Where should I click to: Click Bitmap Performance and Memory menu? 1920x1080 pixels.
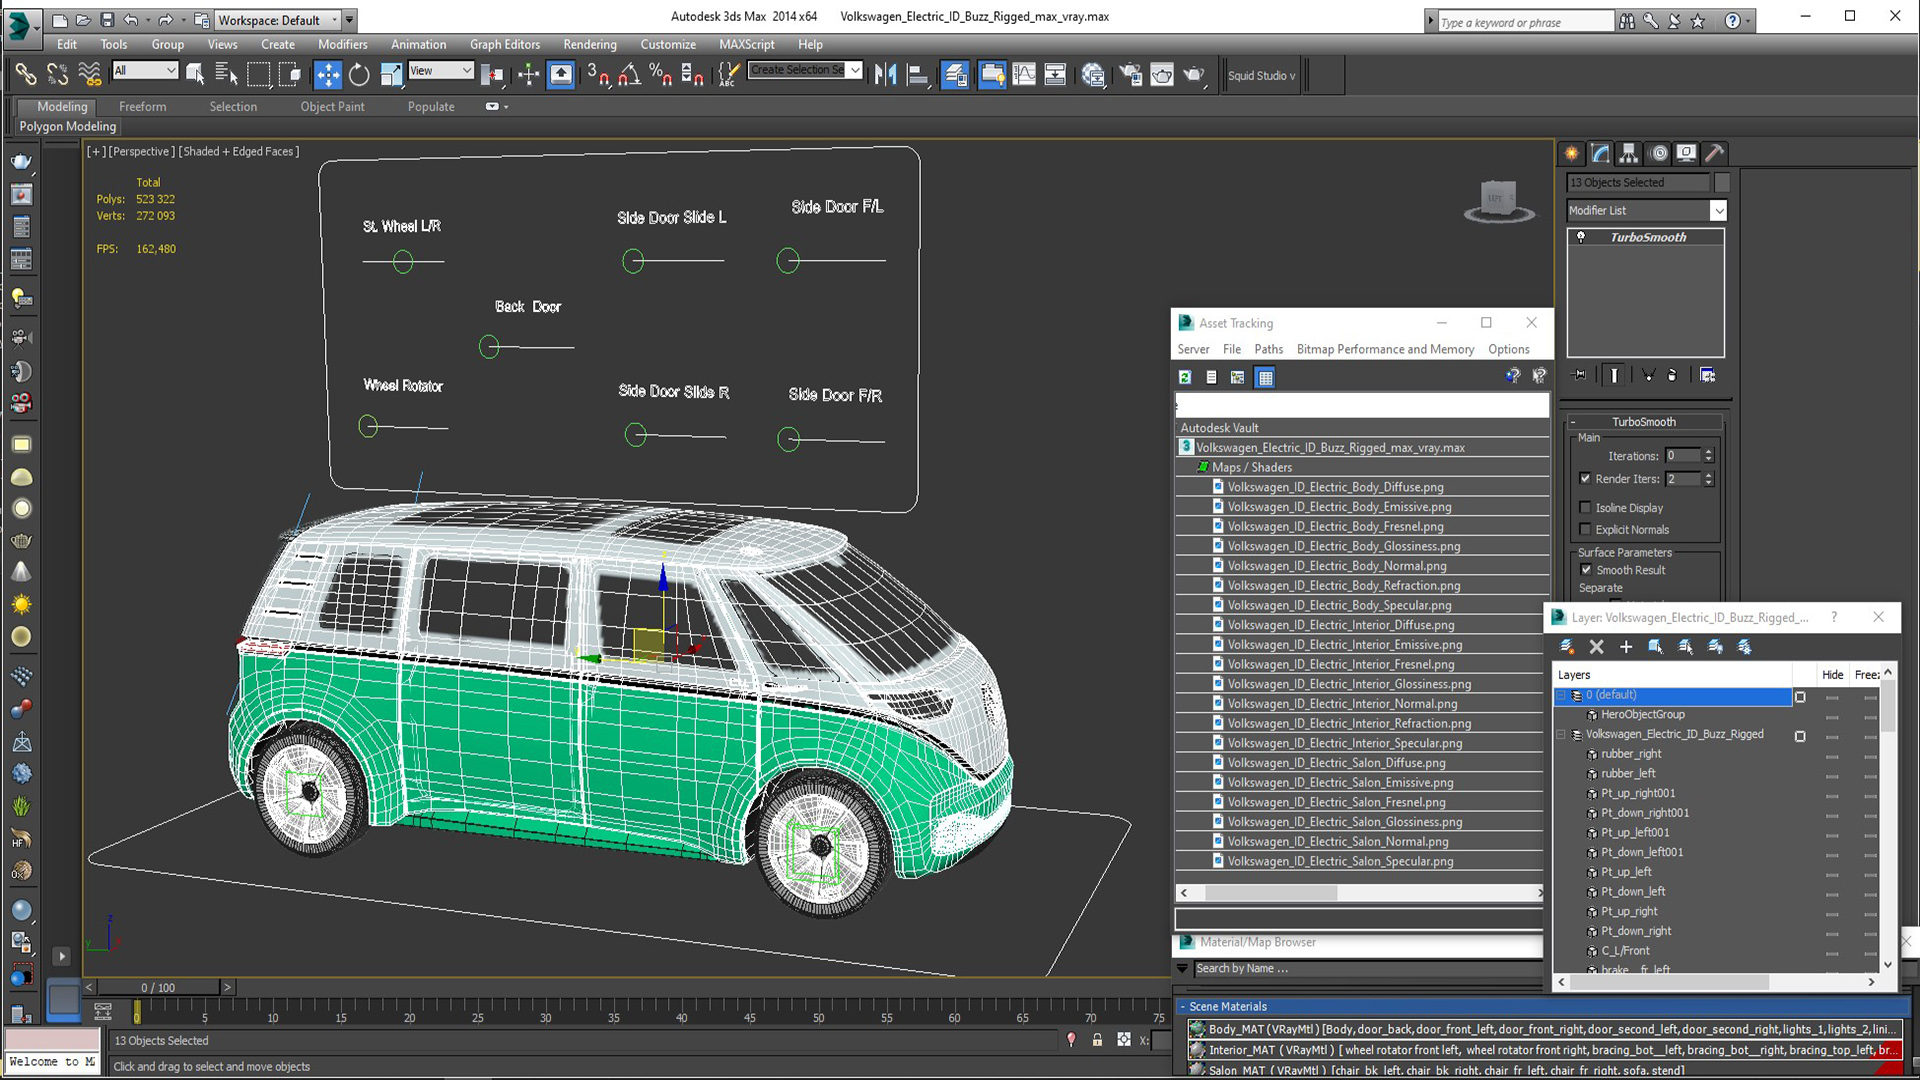[1385, 349]
